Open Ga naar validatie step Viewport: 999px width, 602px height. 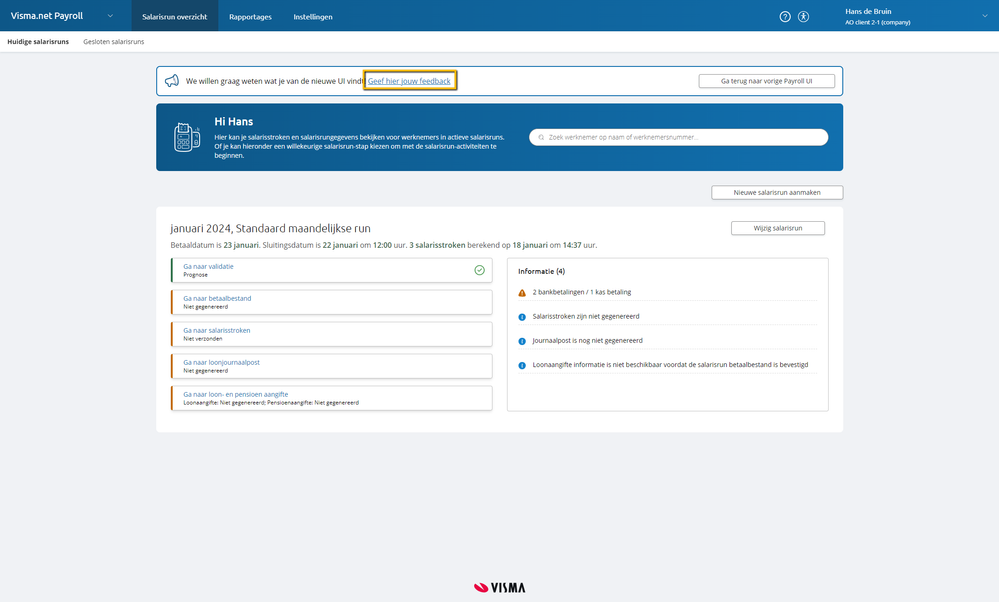coord(331,270)
